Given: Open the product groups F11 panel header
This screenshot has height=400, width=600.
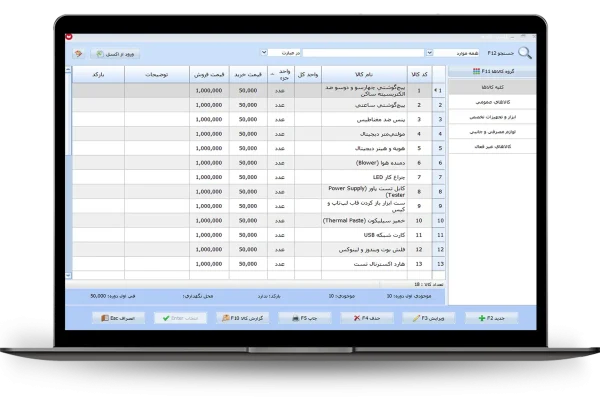Looking at the screenshot, I should (492, 71).
